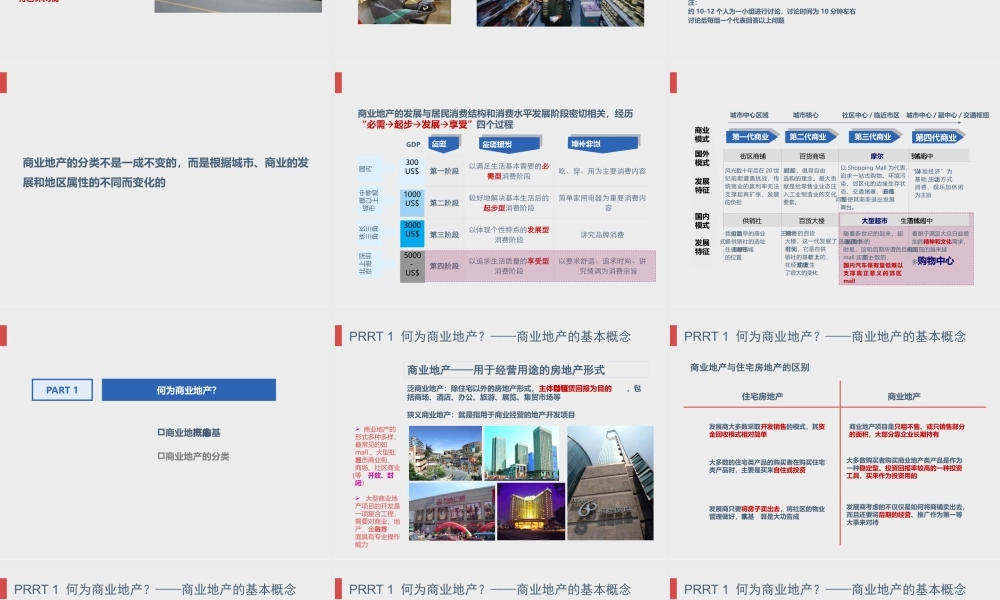Select the stone building photo showing number 66
This screenshot has height=600, width=1000.
click(x=610, y=483)
